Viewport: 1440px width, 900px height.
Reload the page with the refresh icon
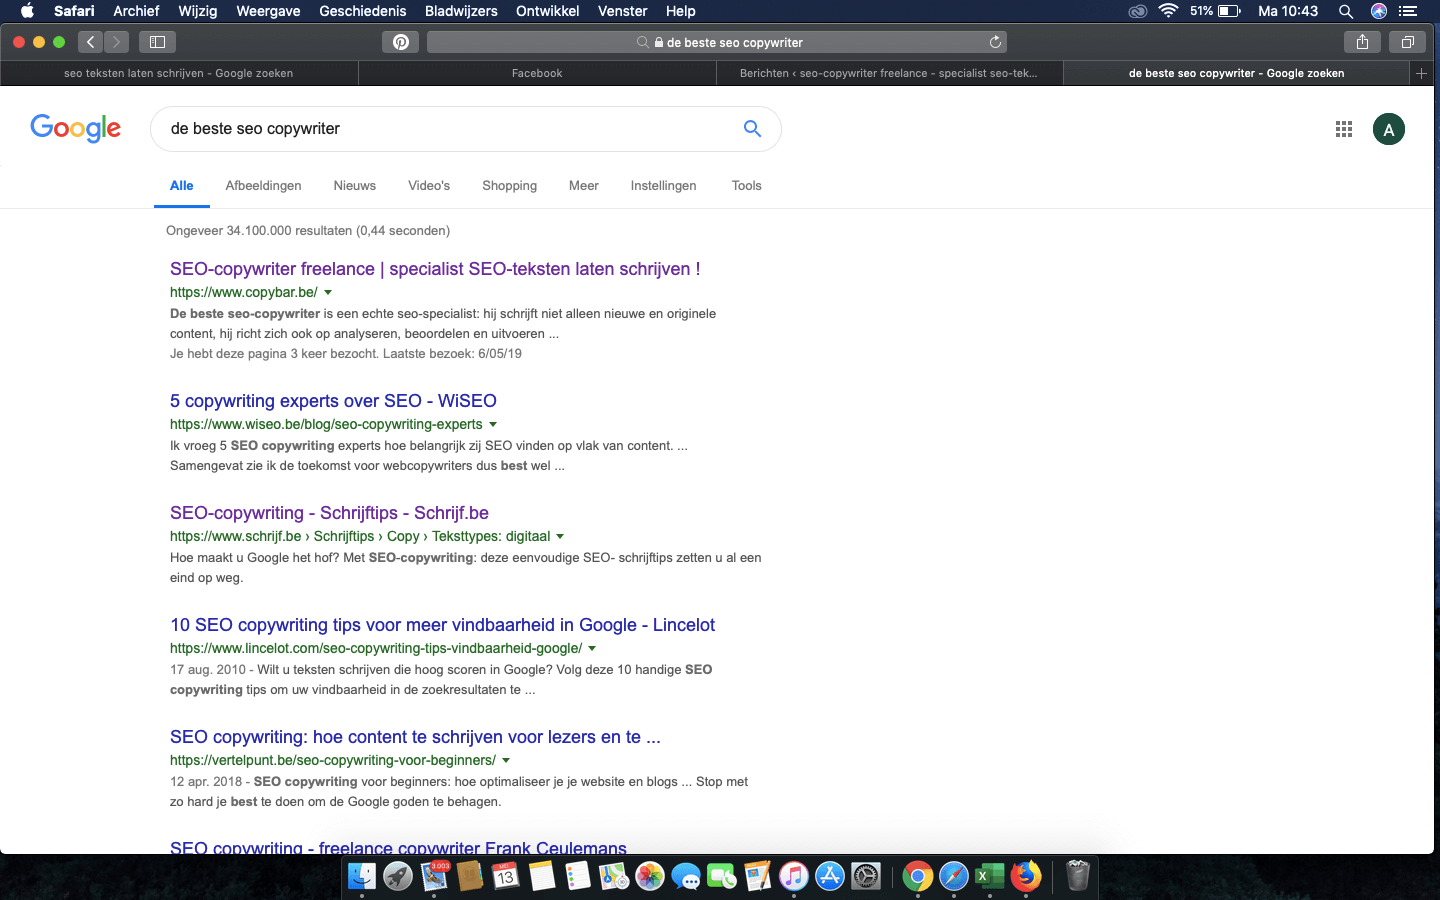tap(995, 42)
